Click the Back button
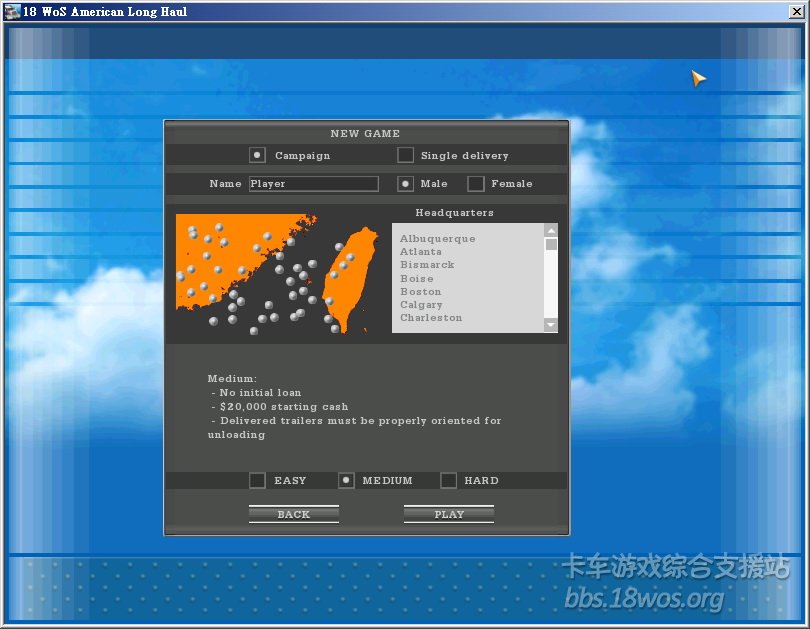This screenshot has width=810, height=629. [x=294, y=514]
